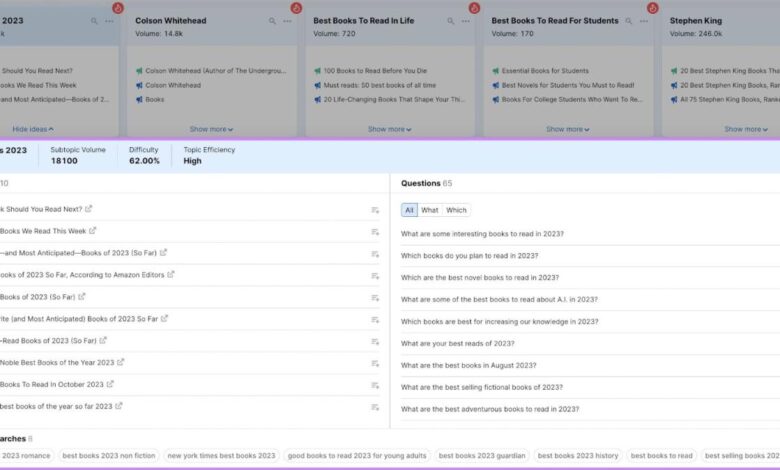This screenshot has height=470, width=780.
Task: Add 'According to Amazon Editors' headline to favorites
Action: 375,276
